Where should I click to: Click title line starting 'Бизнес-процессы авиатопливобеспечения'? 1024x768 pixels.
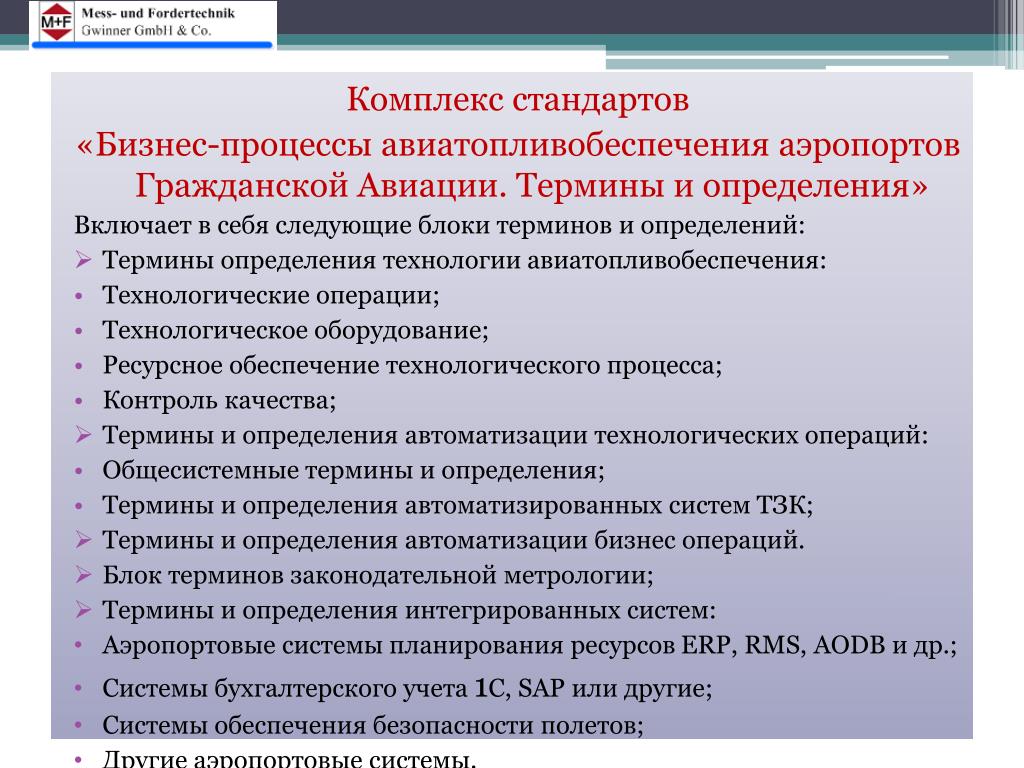click(x=518, y=145)
